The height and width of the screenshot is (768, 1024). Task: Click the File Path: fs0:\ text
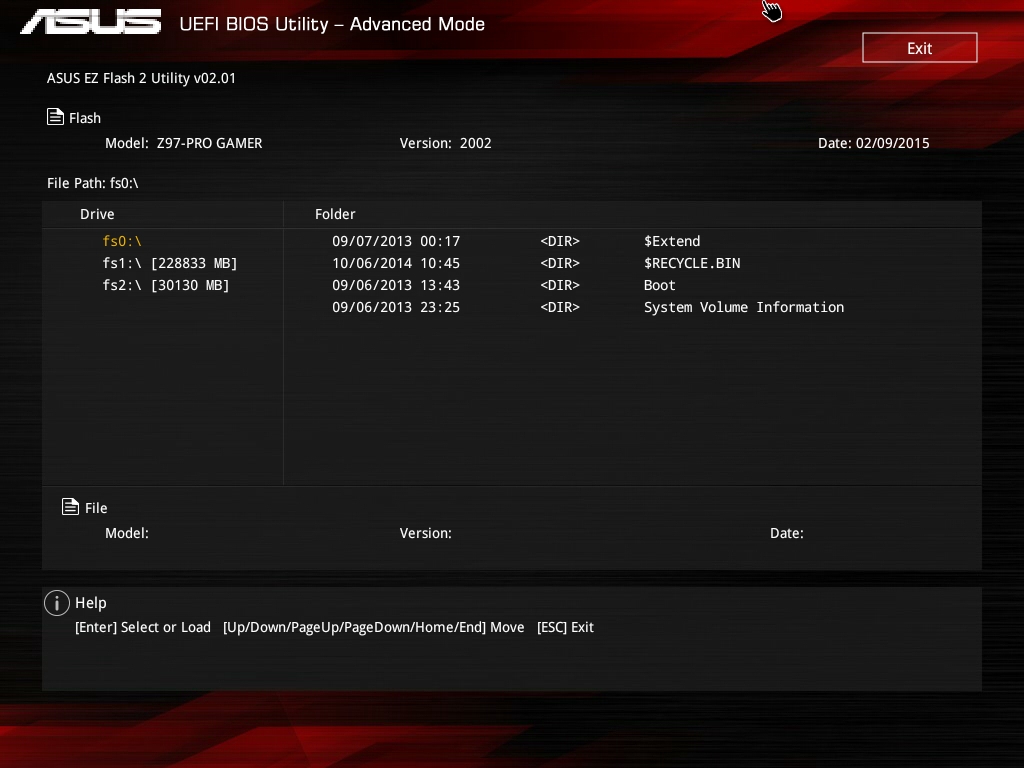point(93,183)
